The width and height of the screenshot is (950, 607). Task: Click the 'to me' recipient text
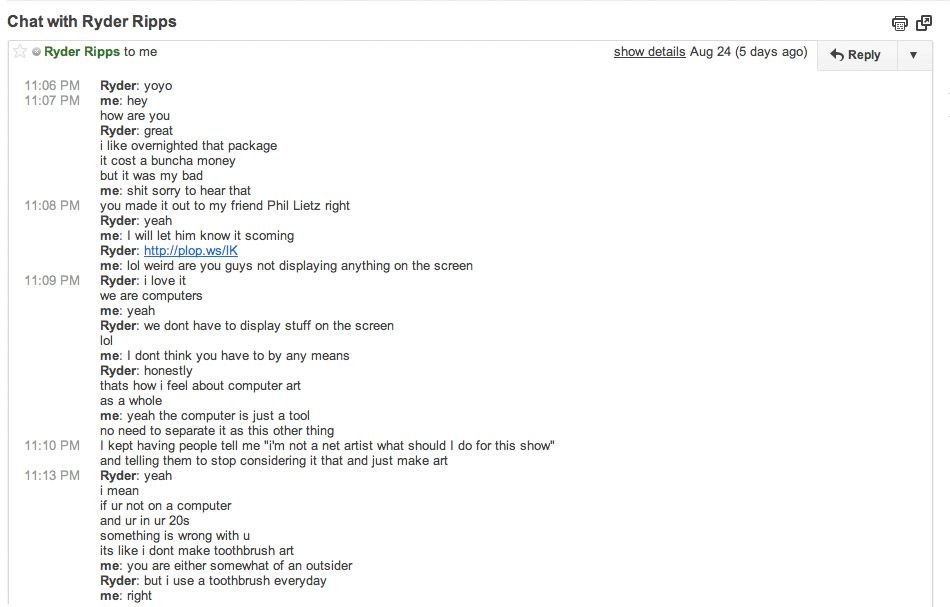pyautogui.click(x=141, y=52)
